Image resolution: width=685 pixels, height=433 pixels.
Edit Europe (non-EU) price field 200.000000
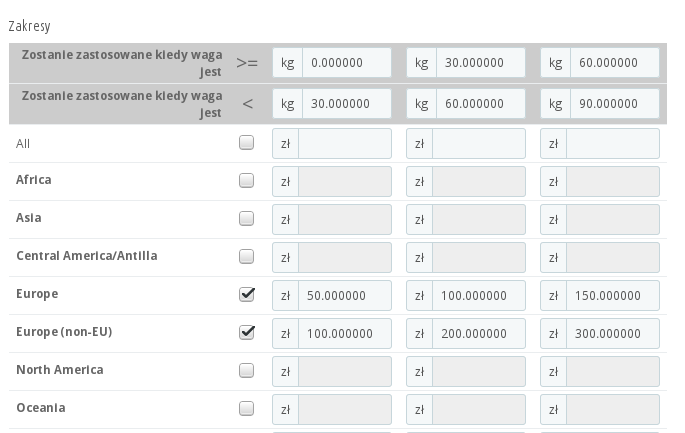pos(480,334)
